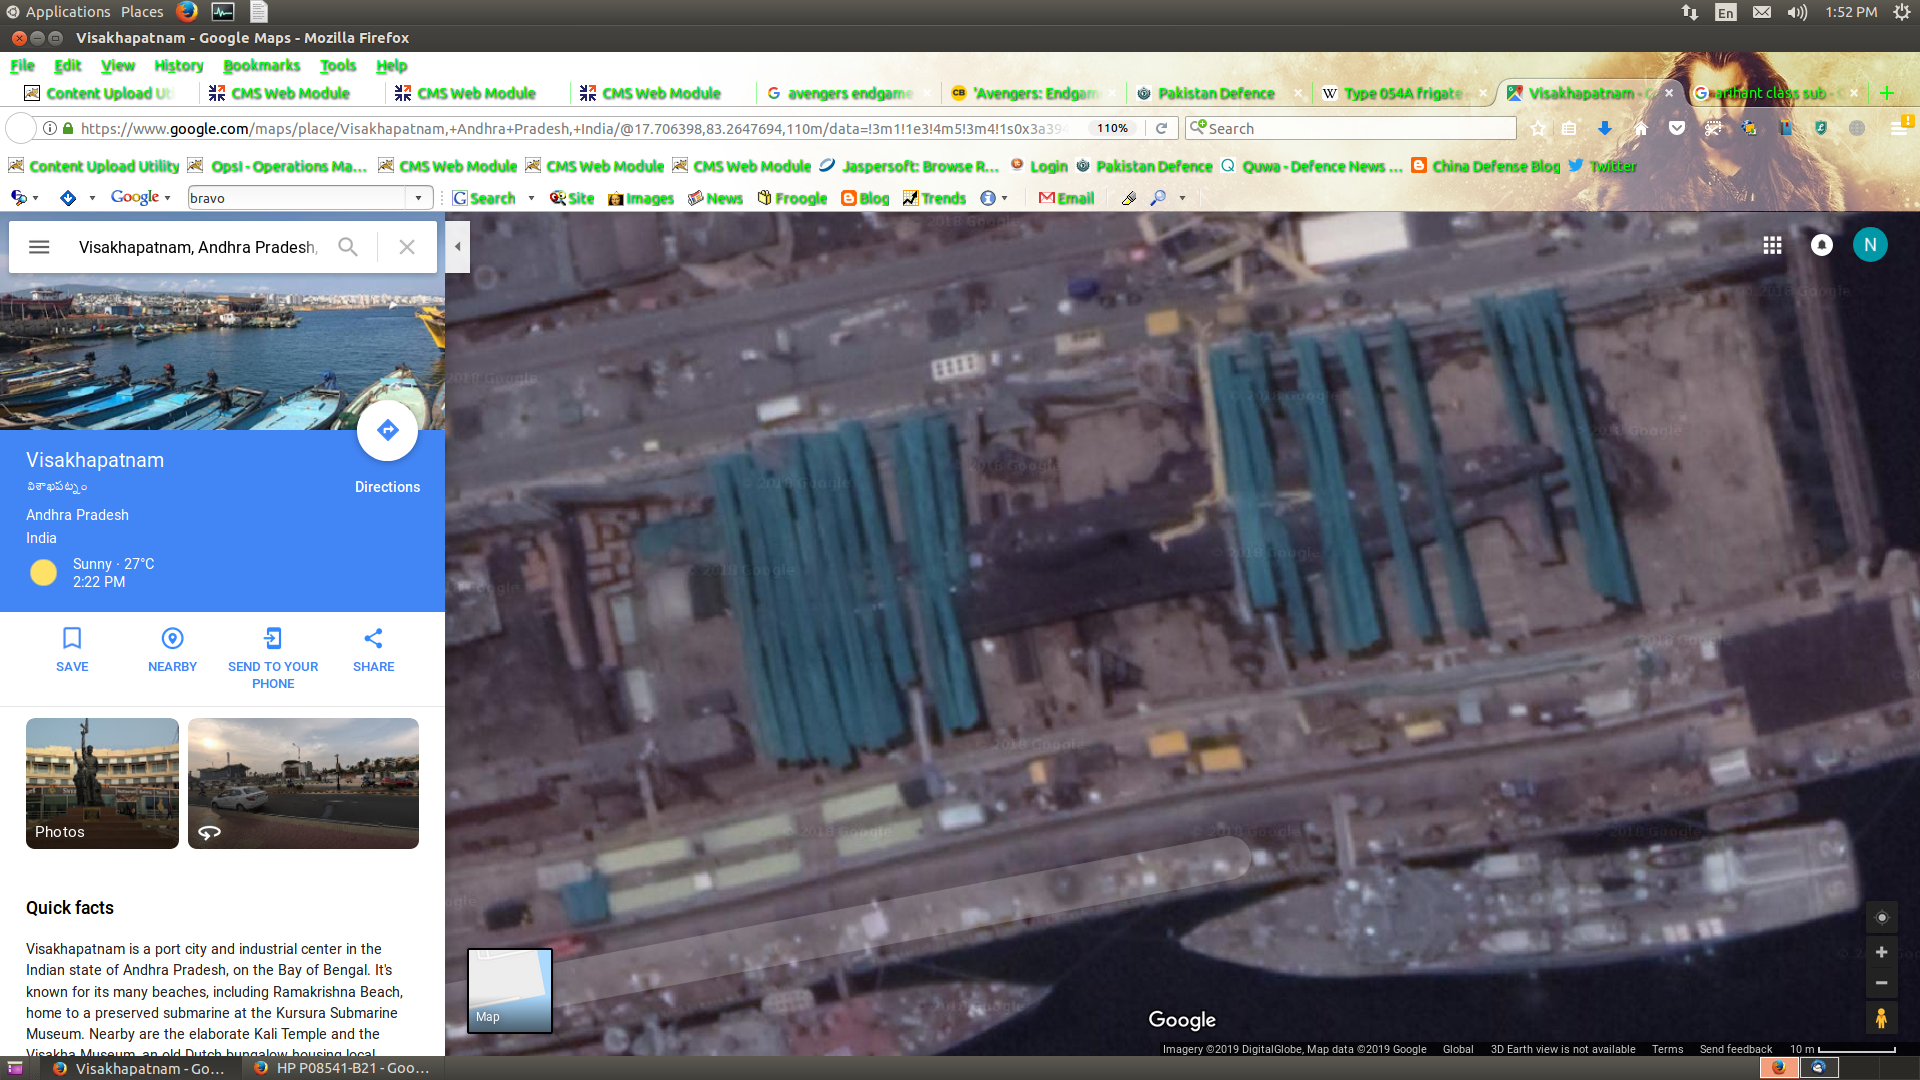Image resolution: width=1920 pixels, height=1080 pixels.
Task: Switch to Content Upload Utility tab
Action: tap(105, 93)
